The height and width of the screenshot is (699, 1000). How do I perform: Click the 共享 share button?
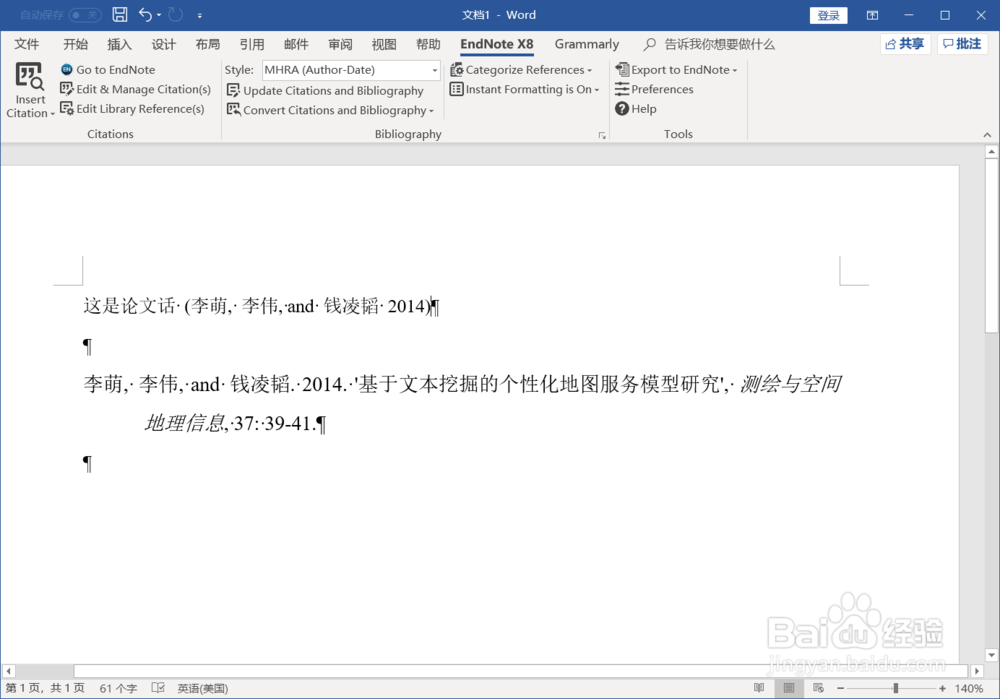tap(906, 44)
